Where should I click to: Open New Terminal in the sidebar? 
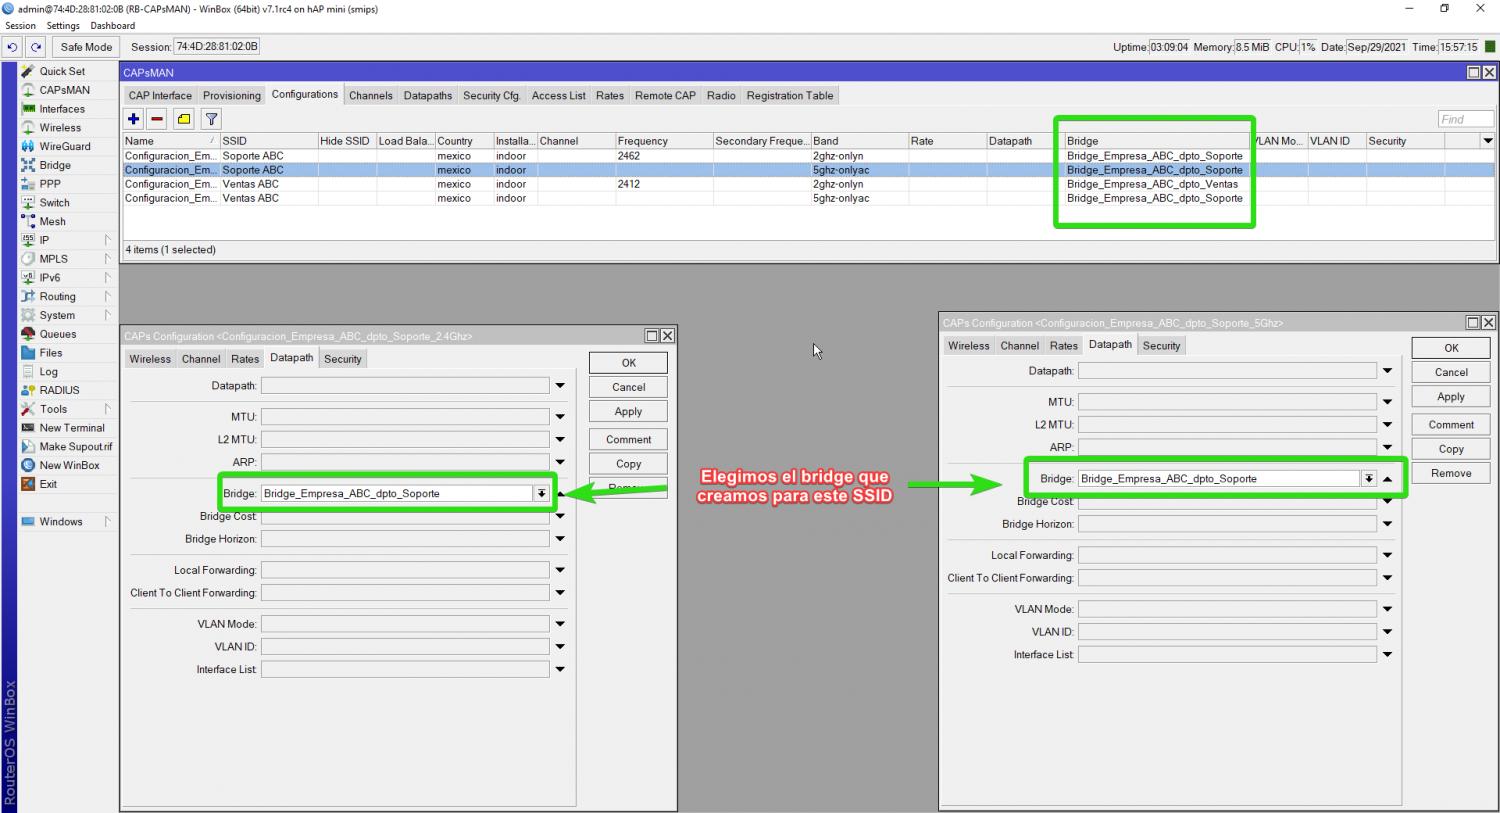pos(71,428)
